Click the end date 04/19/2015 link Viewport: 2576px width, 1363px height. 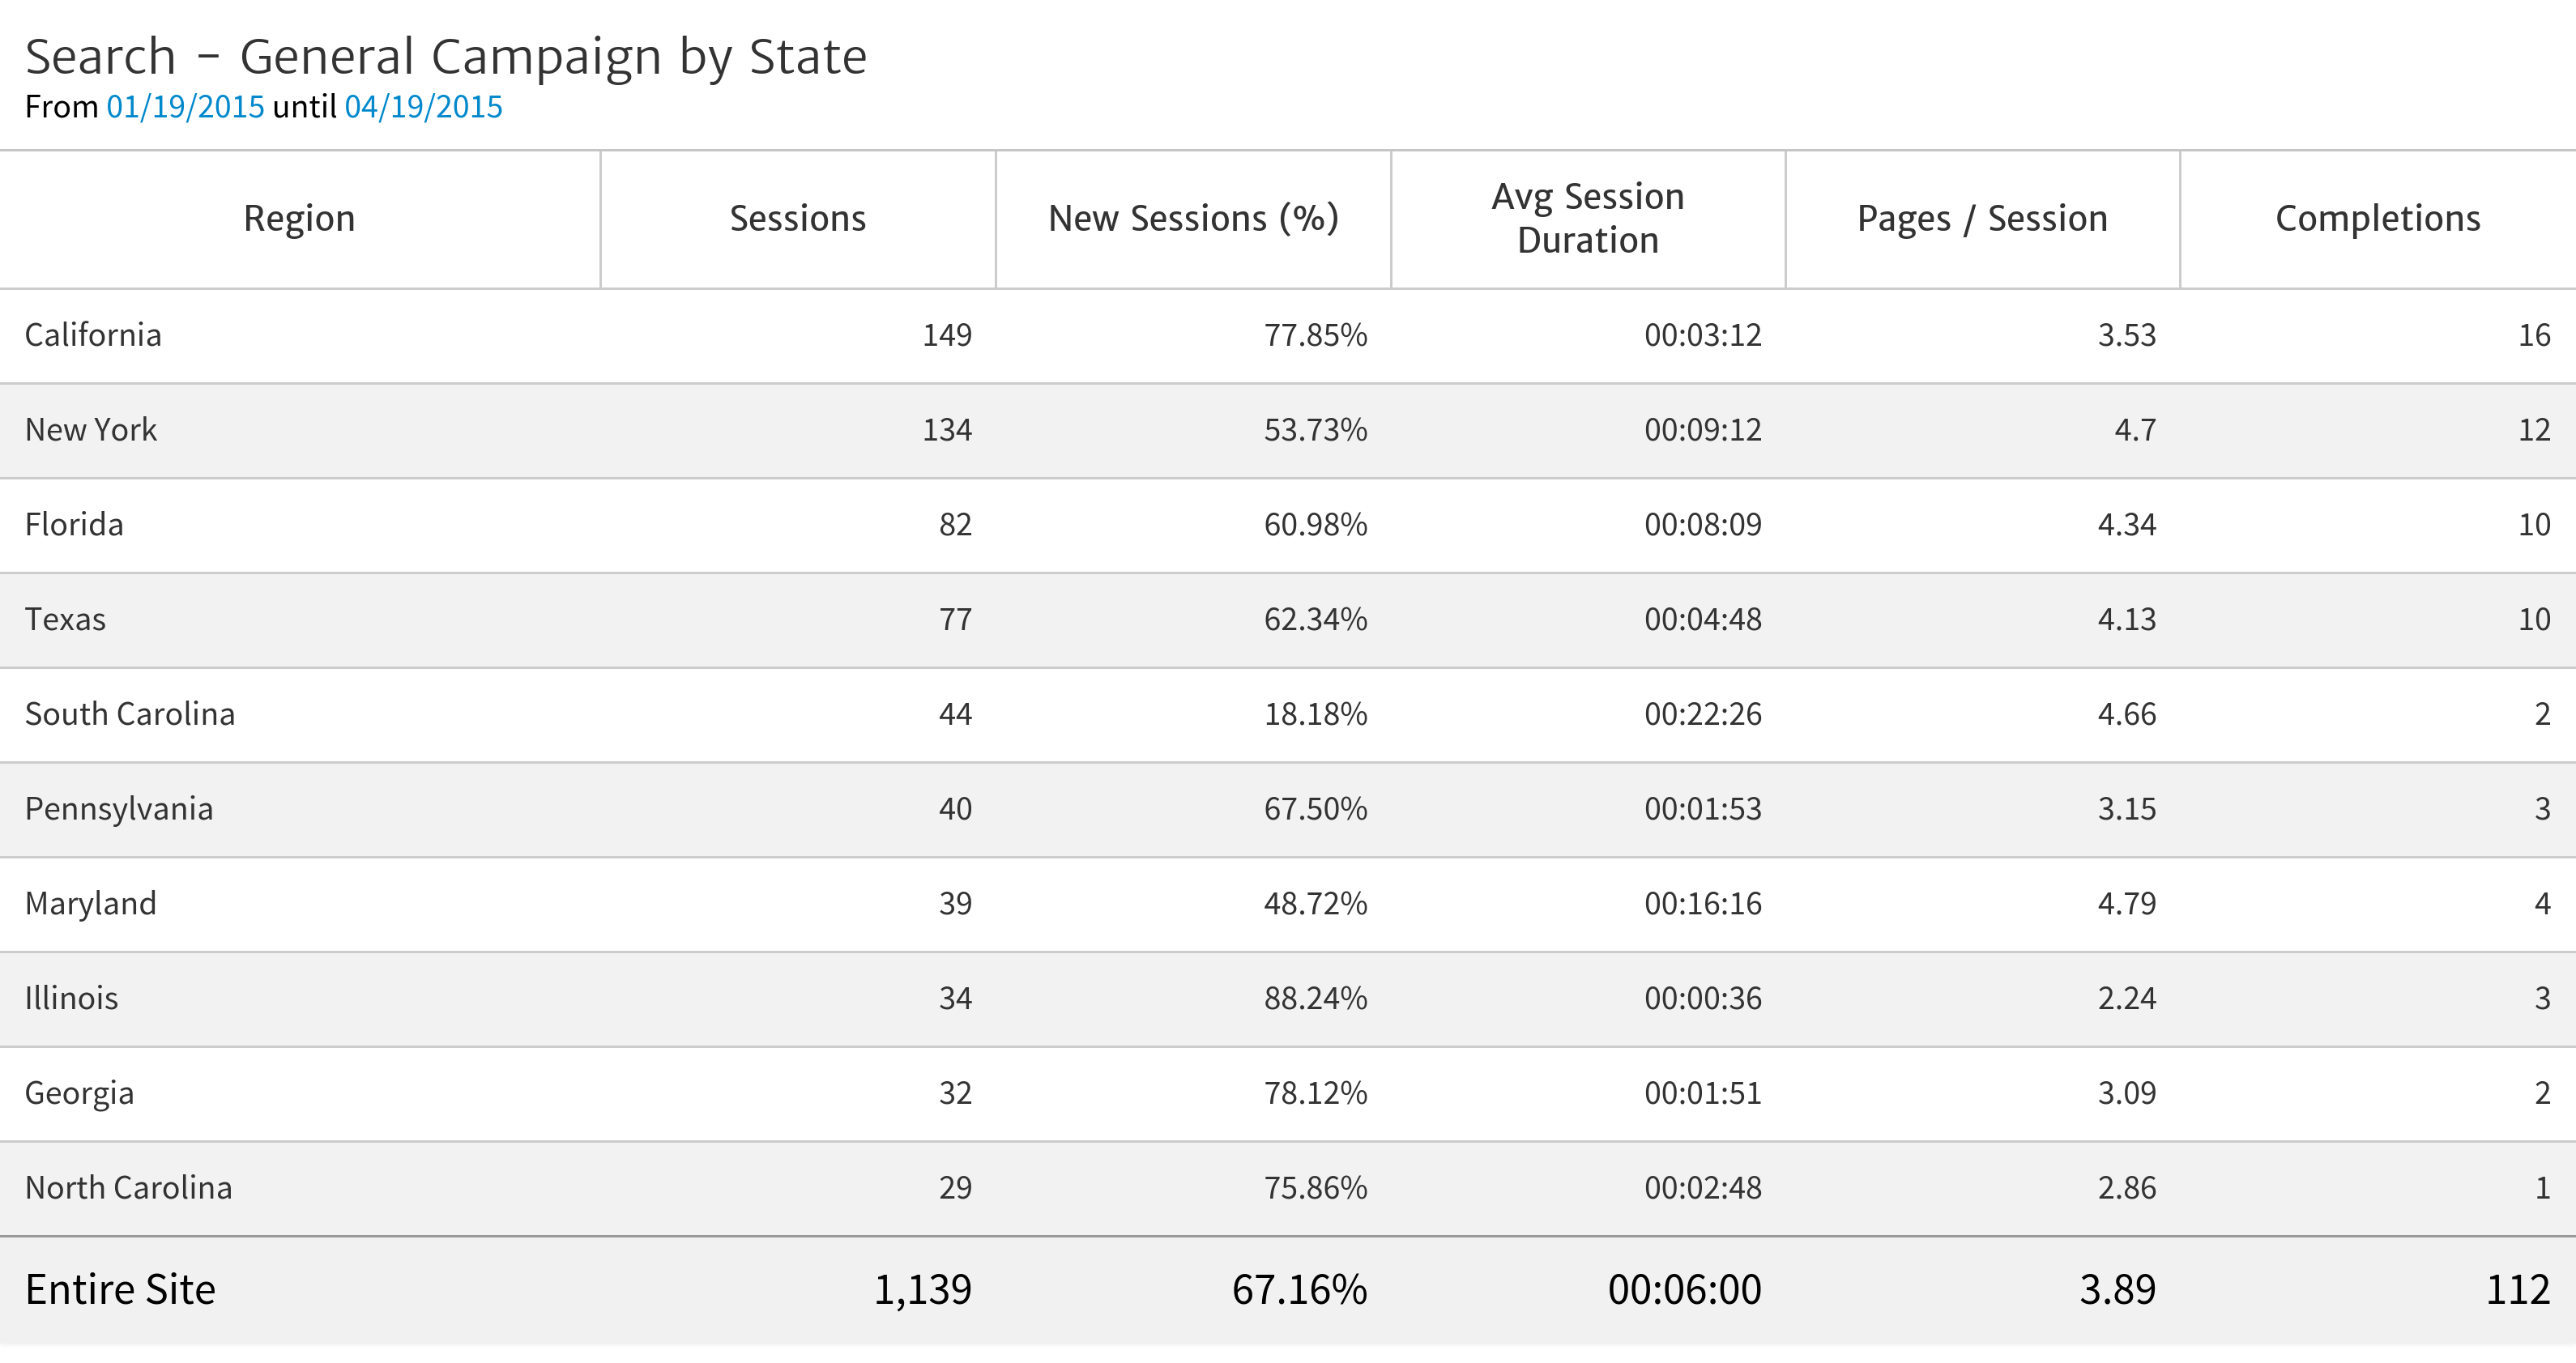click(x=423, y=107)
